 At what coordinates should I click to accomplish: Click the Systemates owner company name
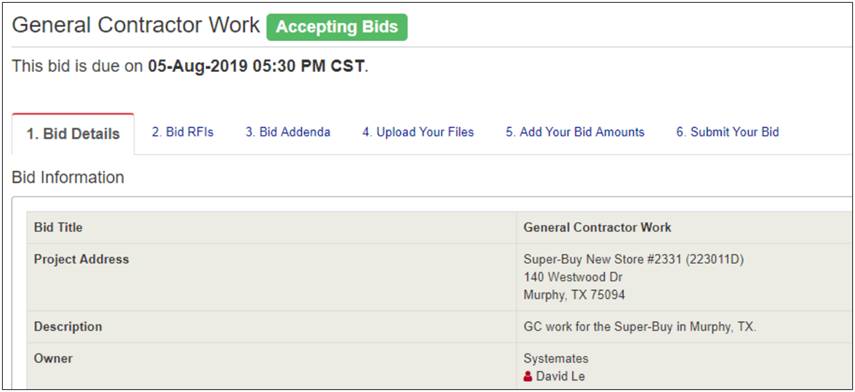pos(556,359)
